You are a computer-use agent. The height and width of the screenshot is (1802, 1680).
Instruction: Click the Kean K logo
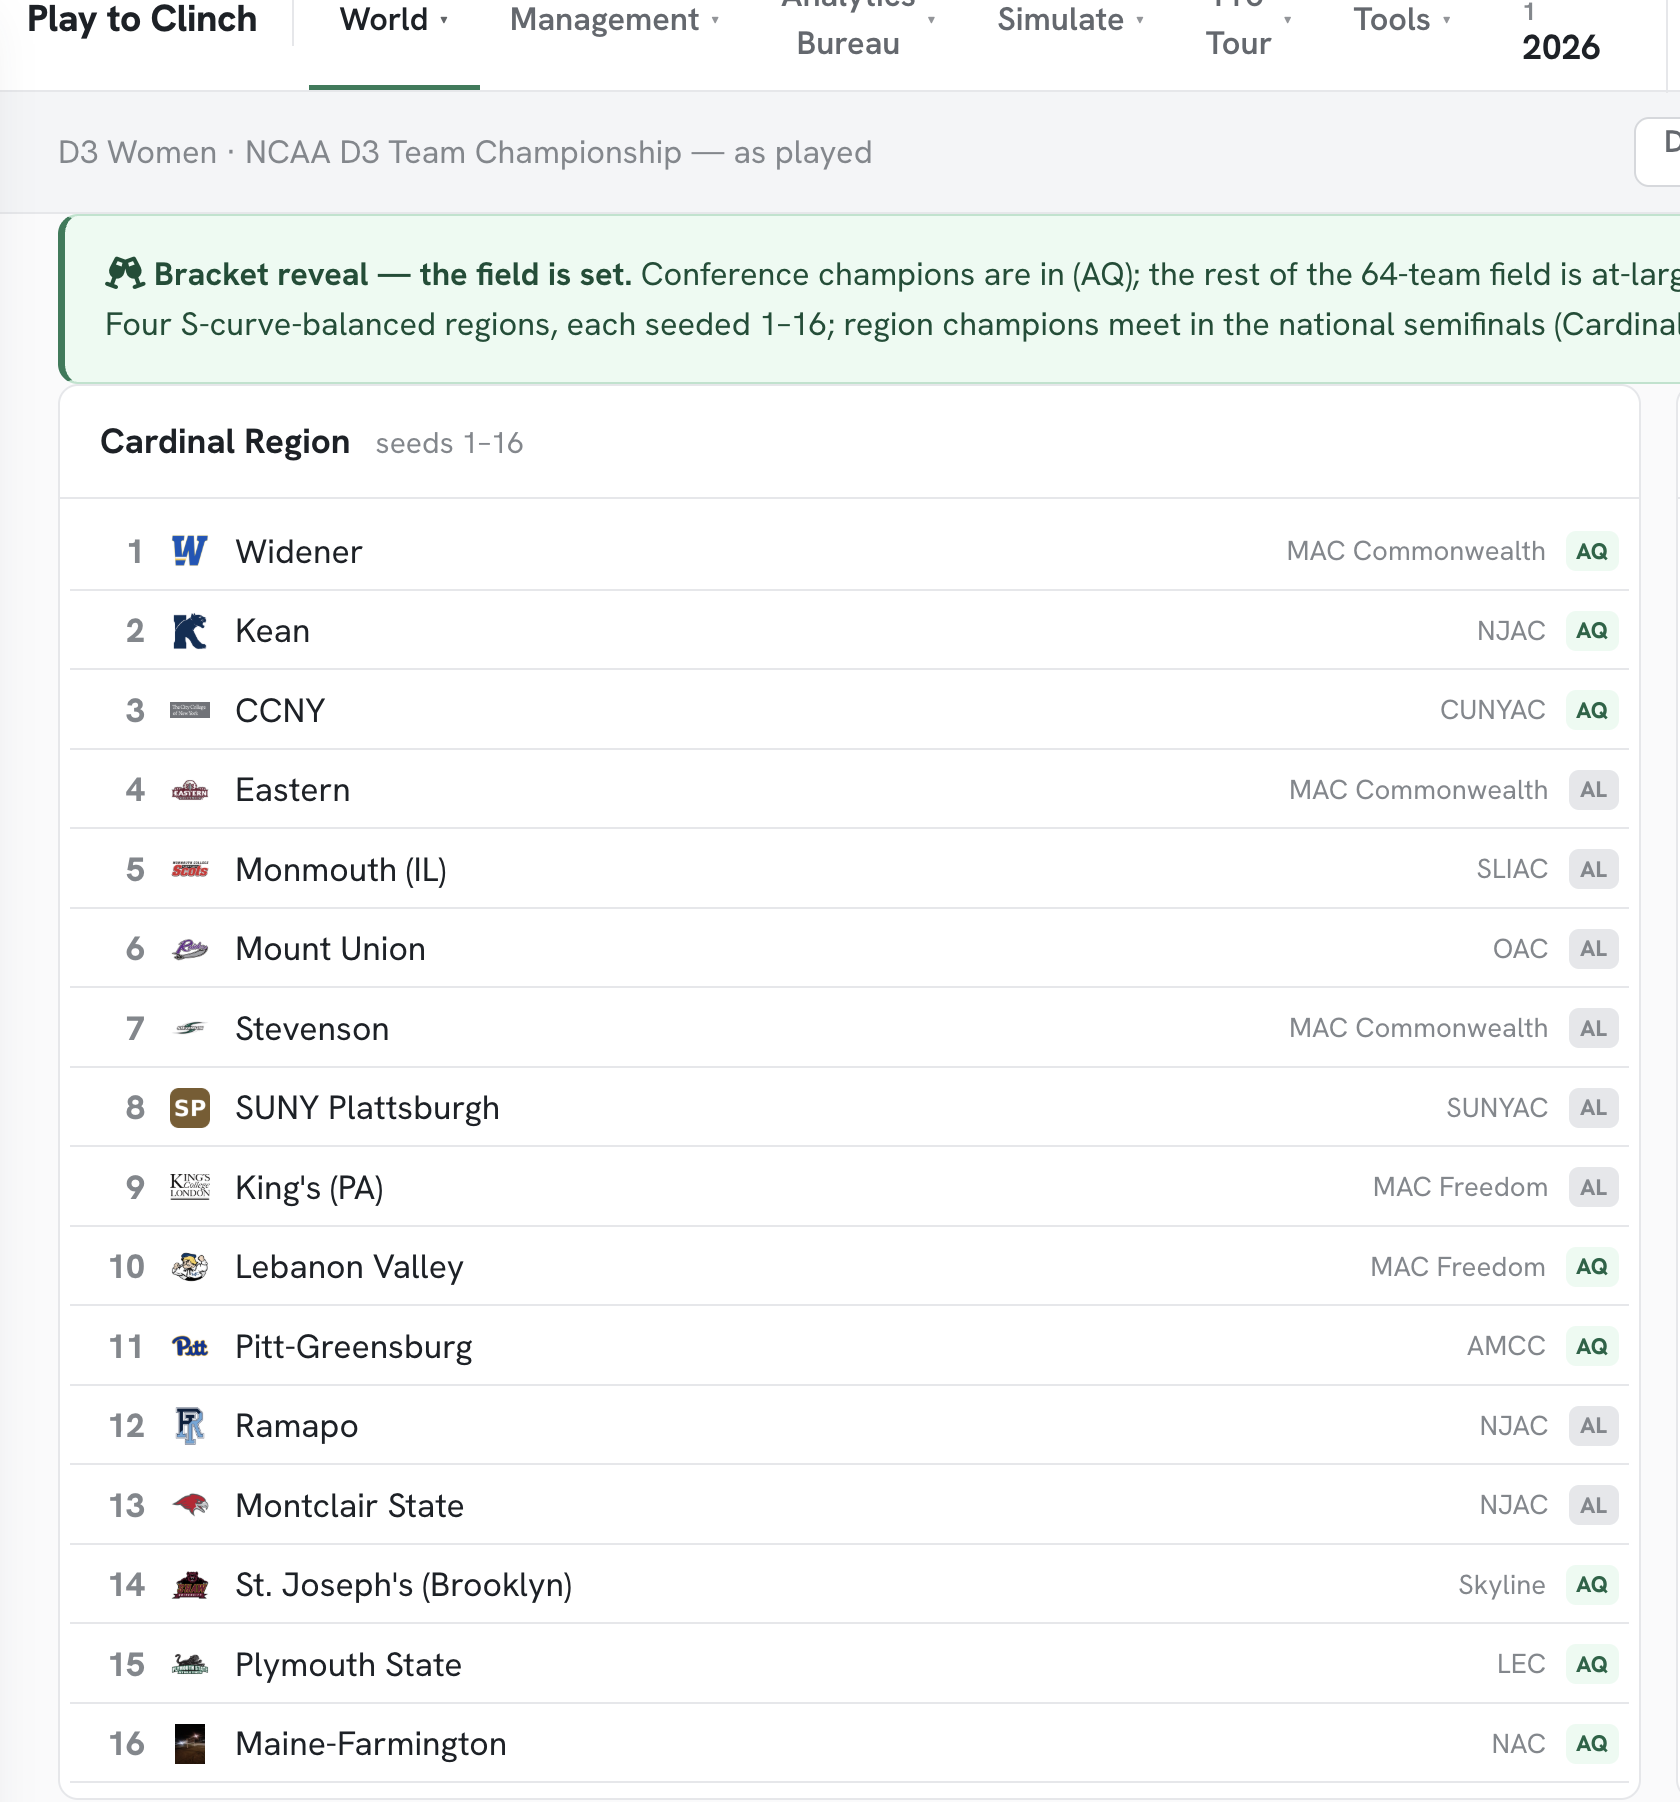click(x=190, y=631)
